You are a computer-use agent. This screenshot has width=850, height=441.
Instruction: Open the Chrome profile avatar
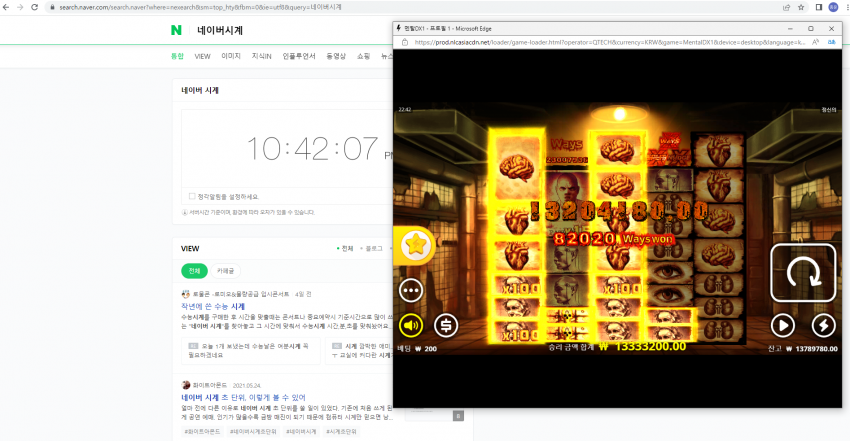point(833,7)
